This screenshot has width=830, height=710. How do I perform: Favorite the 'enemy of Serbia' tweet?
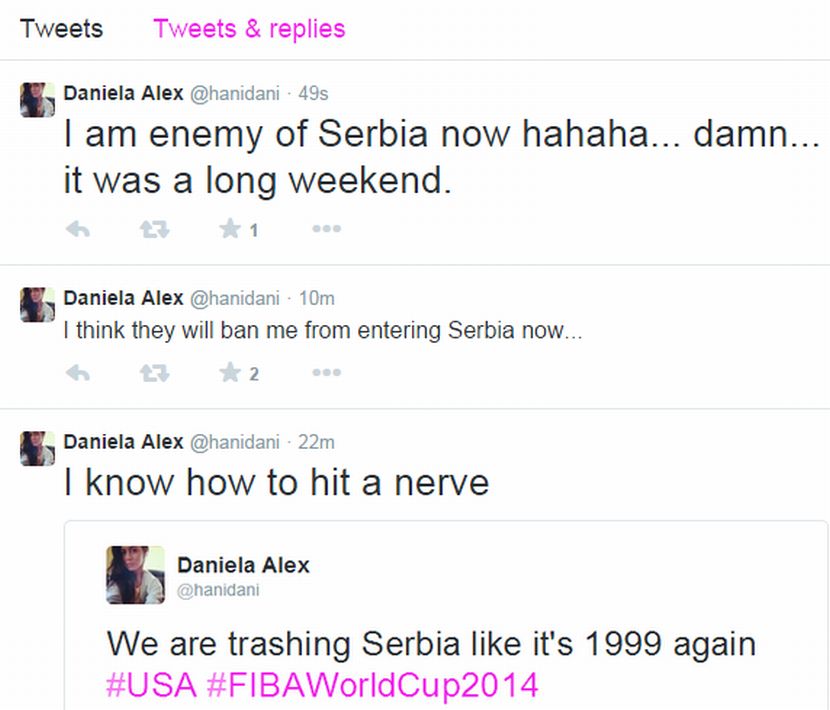(x=230, y=230)
